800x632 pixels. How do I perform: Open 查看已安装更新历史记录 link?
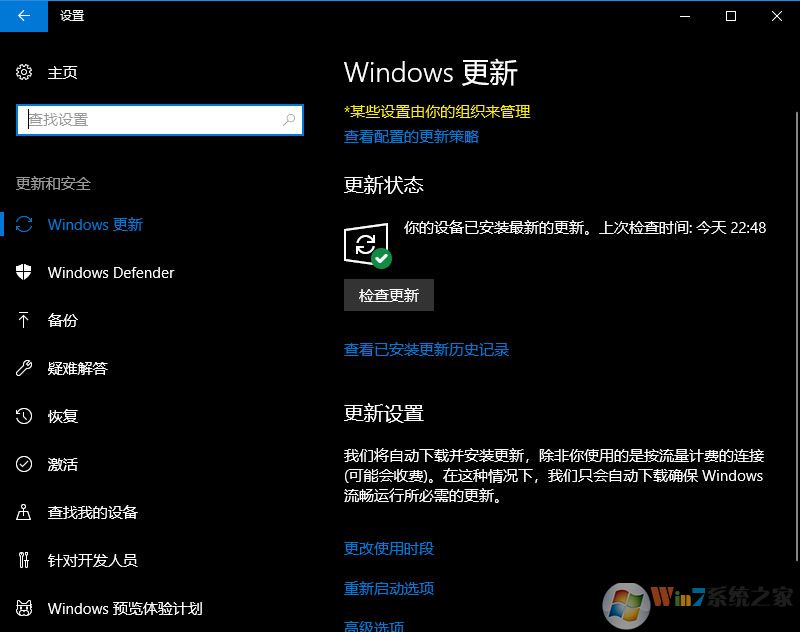pos(426,349)
